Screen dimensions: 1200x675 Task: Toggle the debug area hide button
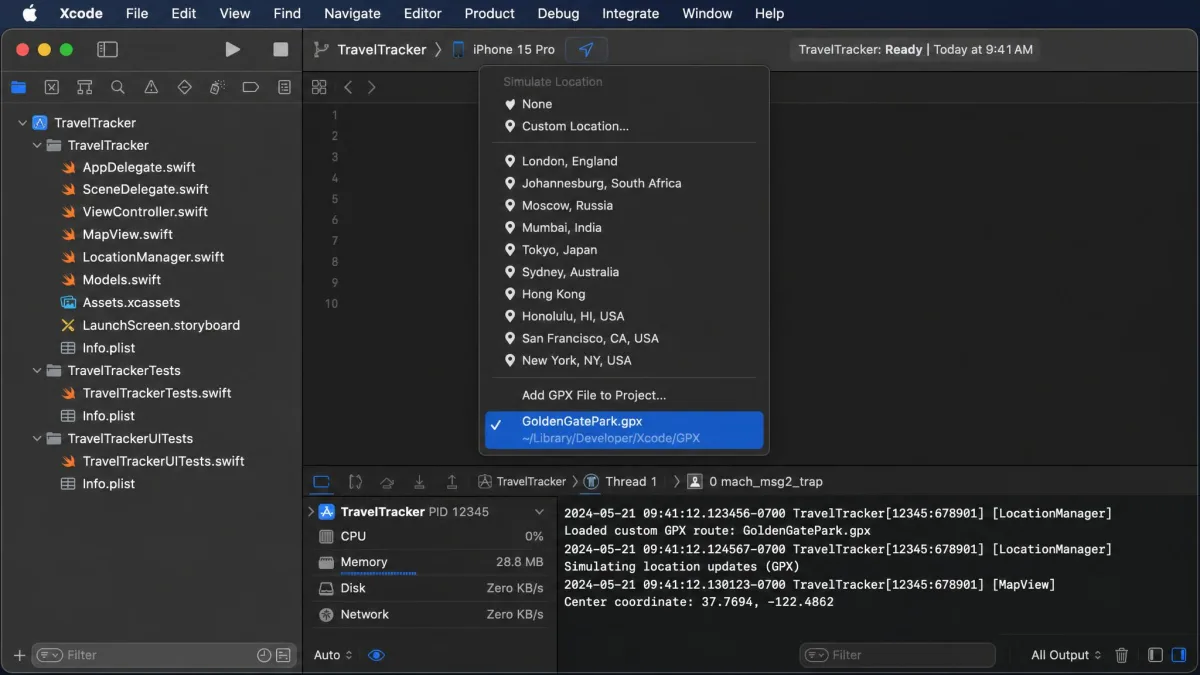[321, 482]
